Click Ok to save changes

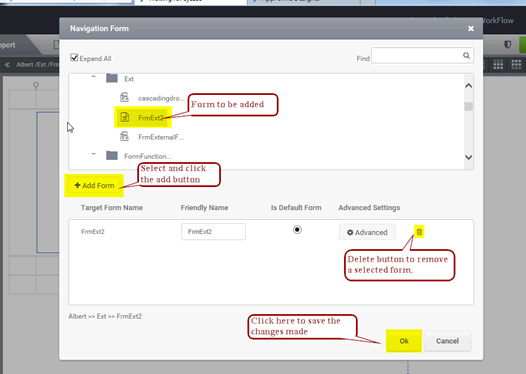point(404,341)
